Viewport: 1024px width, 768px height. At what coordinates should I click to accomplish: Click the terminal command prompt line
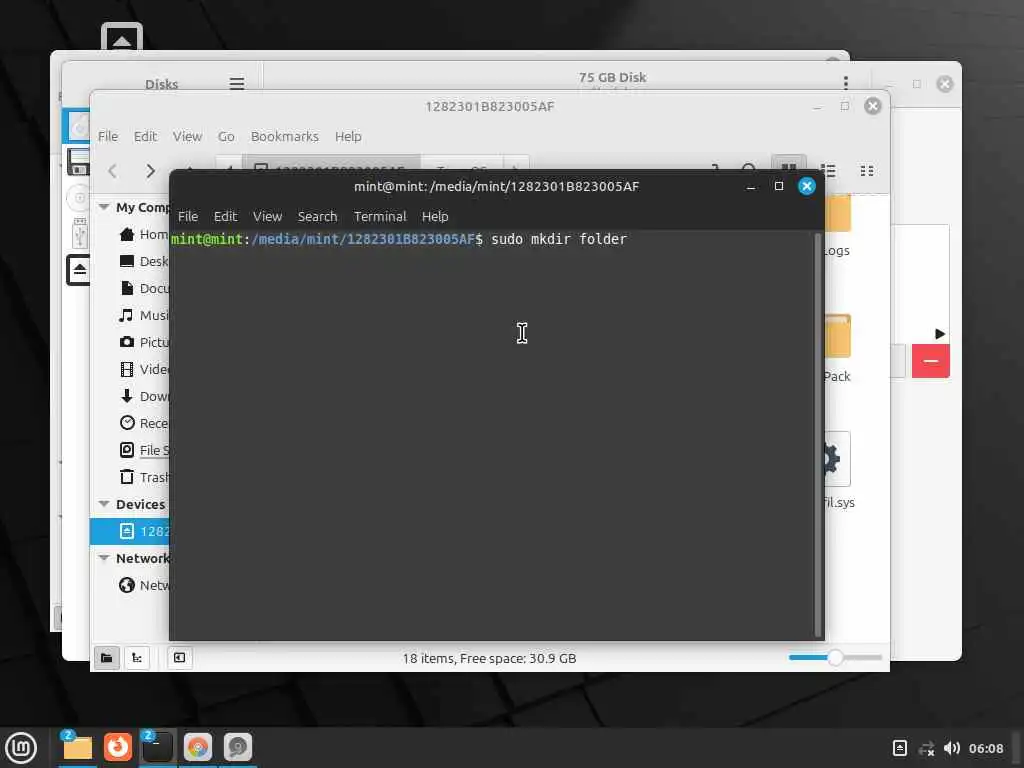399,239
